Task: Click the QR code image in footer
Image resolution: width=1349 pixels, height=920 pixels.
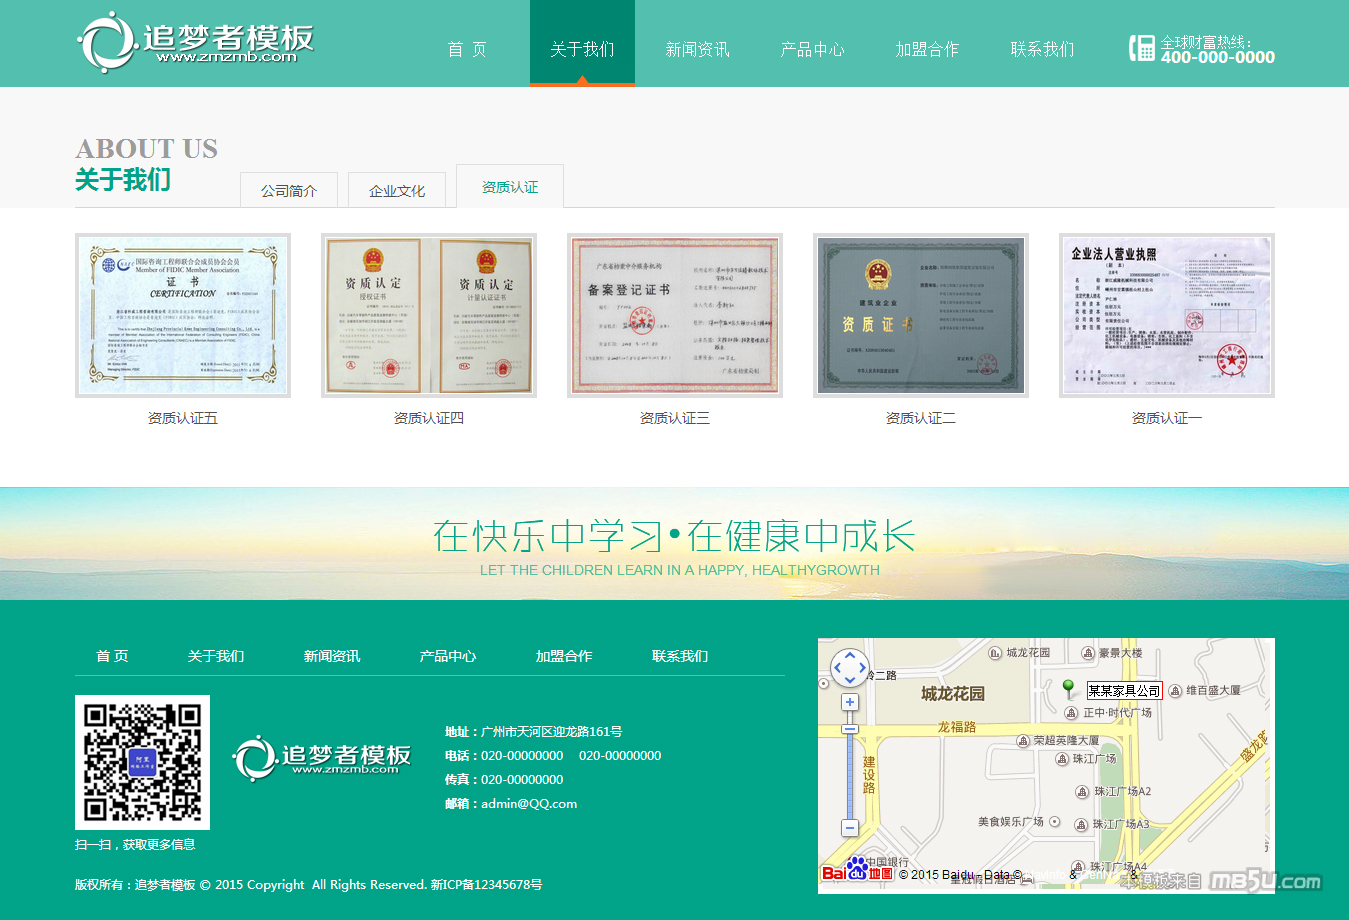Action: [x=142, y=762]
